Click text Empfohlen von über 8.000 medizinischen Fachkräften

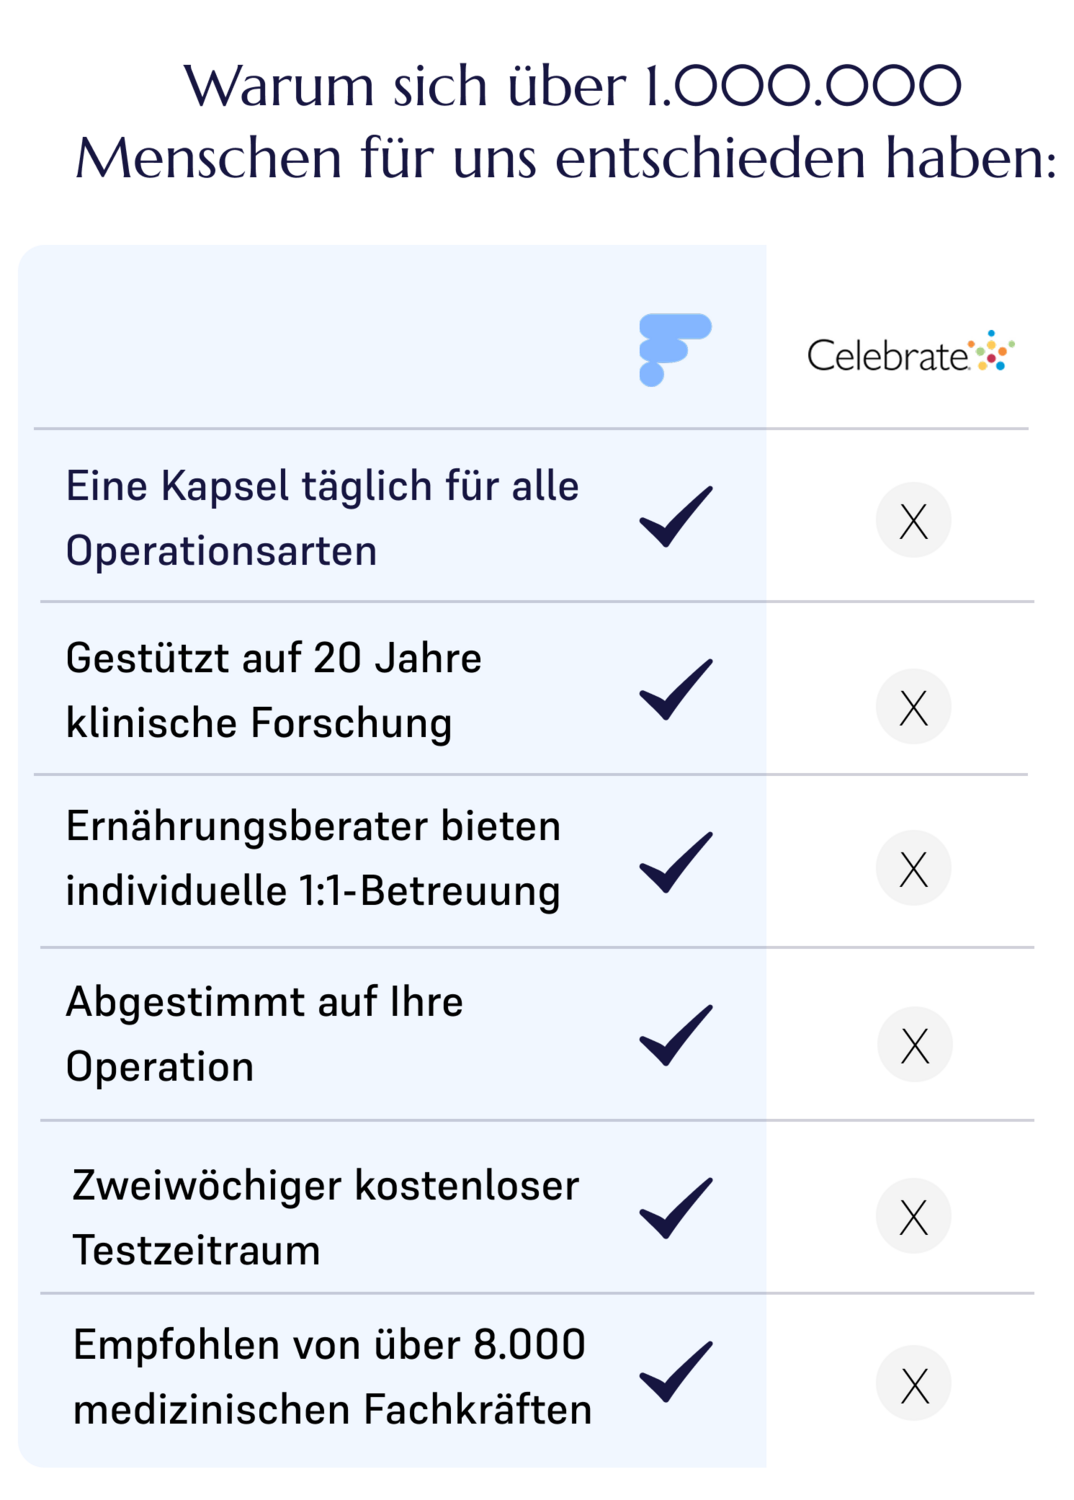point(332,1377)
